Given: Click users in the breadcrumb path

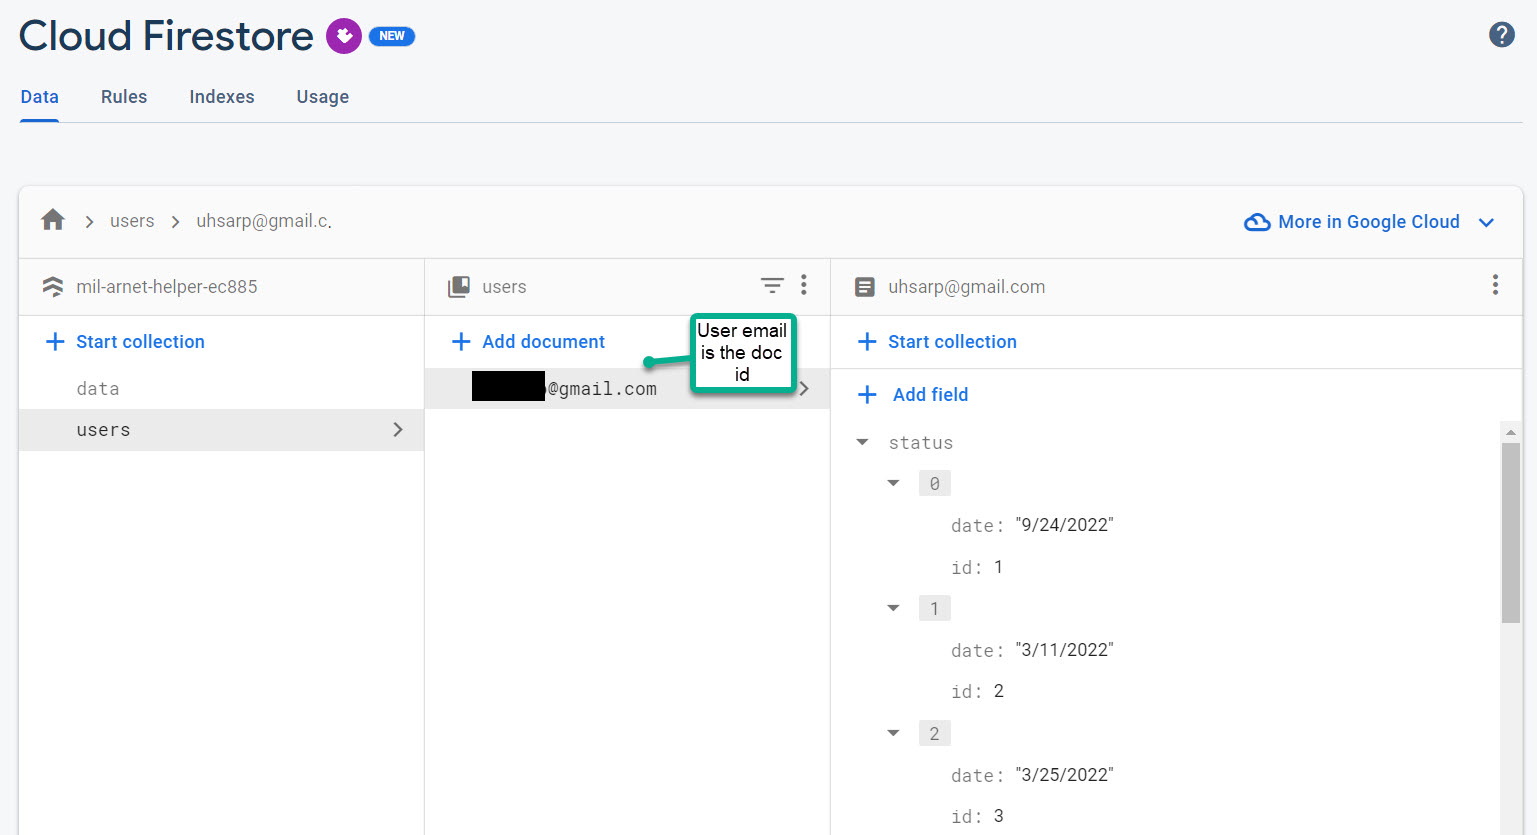Looking at the screenshot, I should [132, 221].
